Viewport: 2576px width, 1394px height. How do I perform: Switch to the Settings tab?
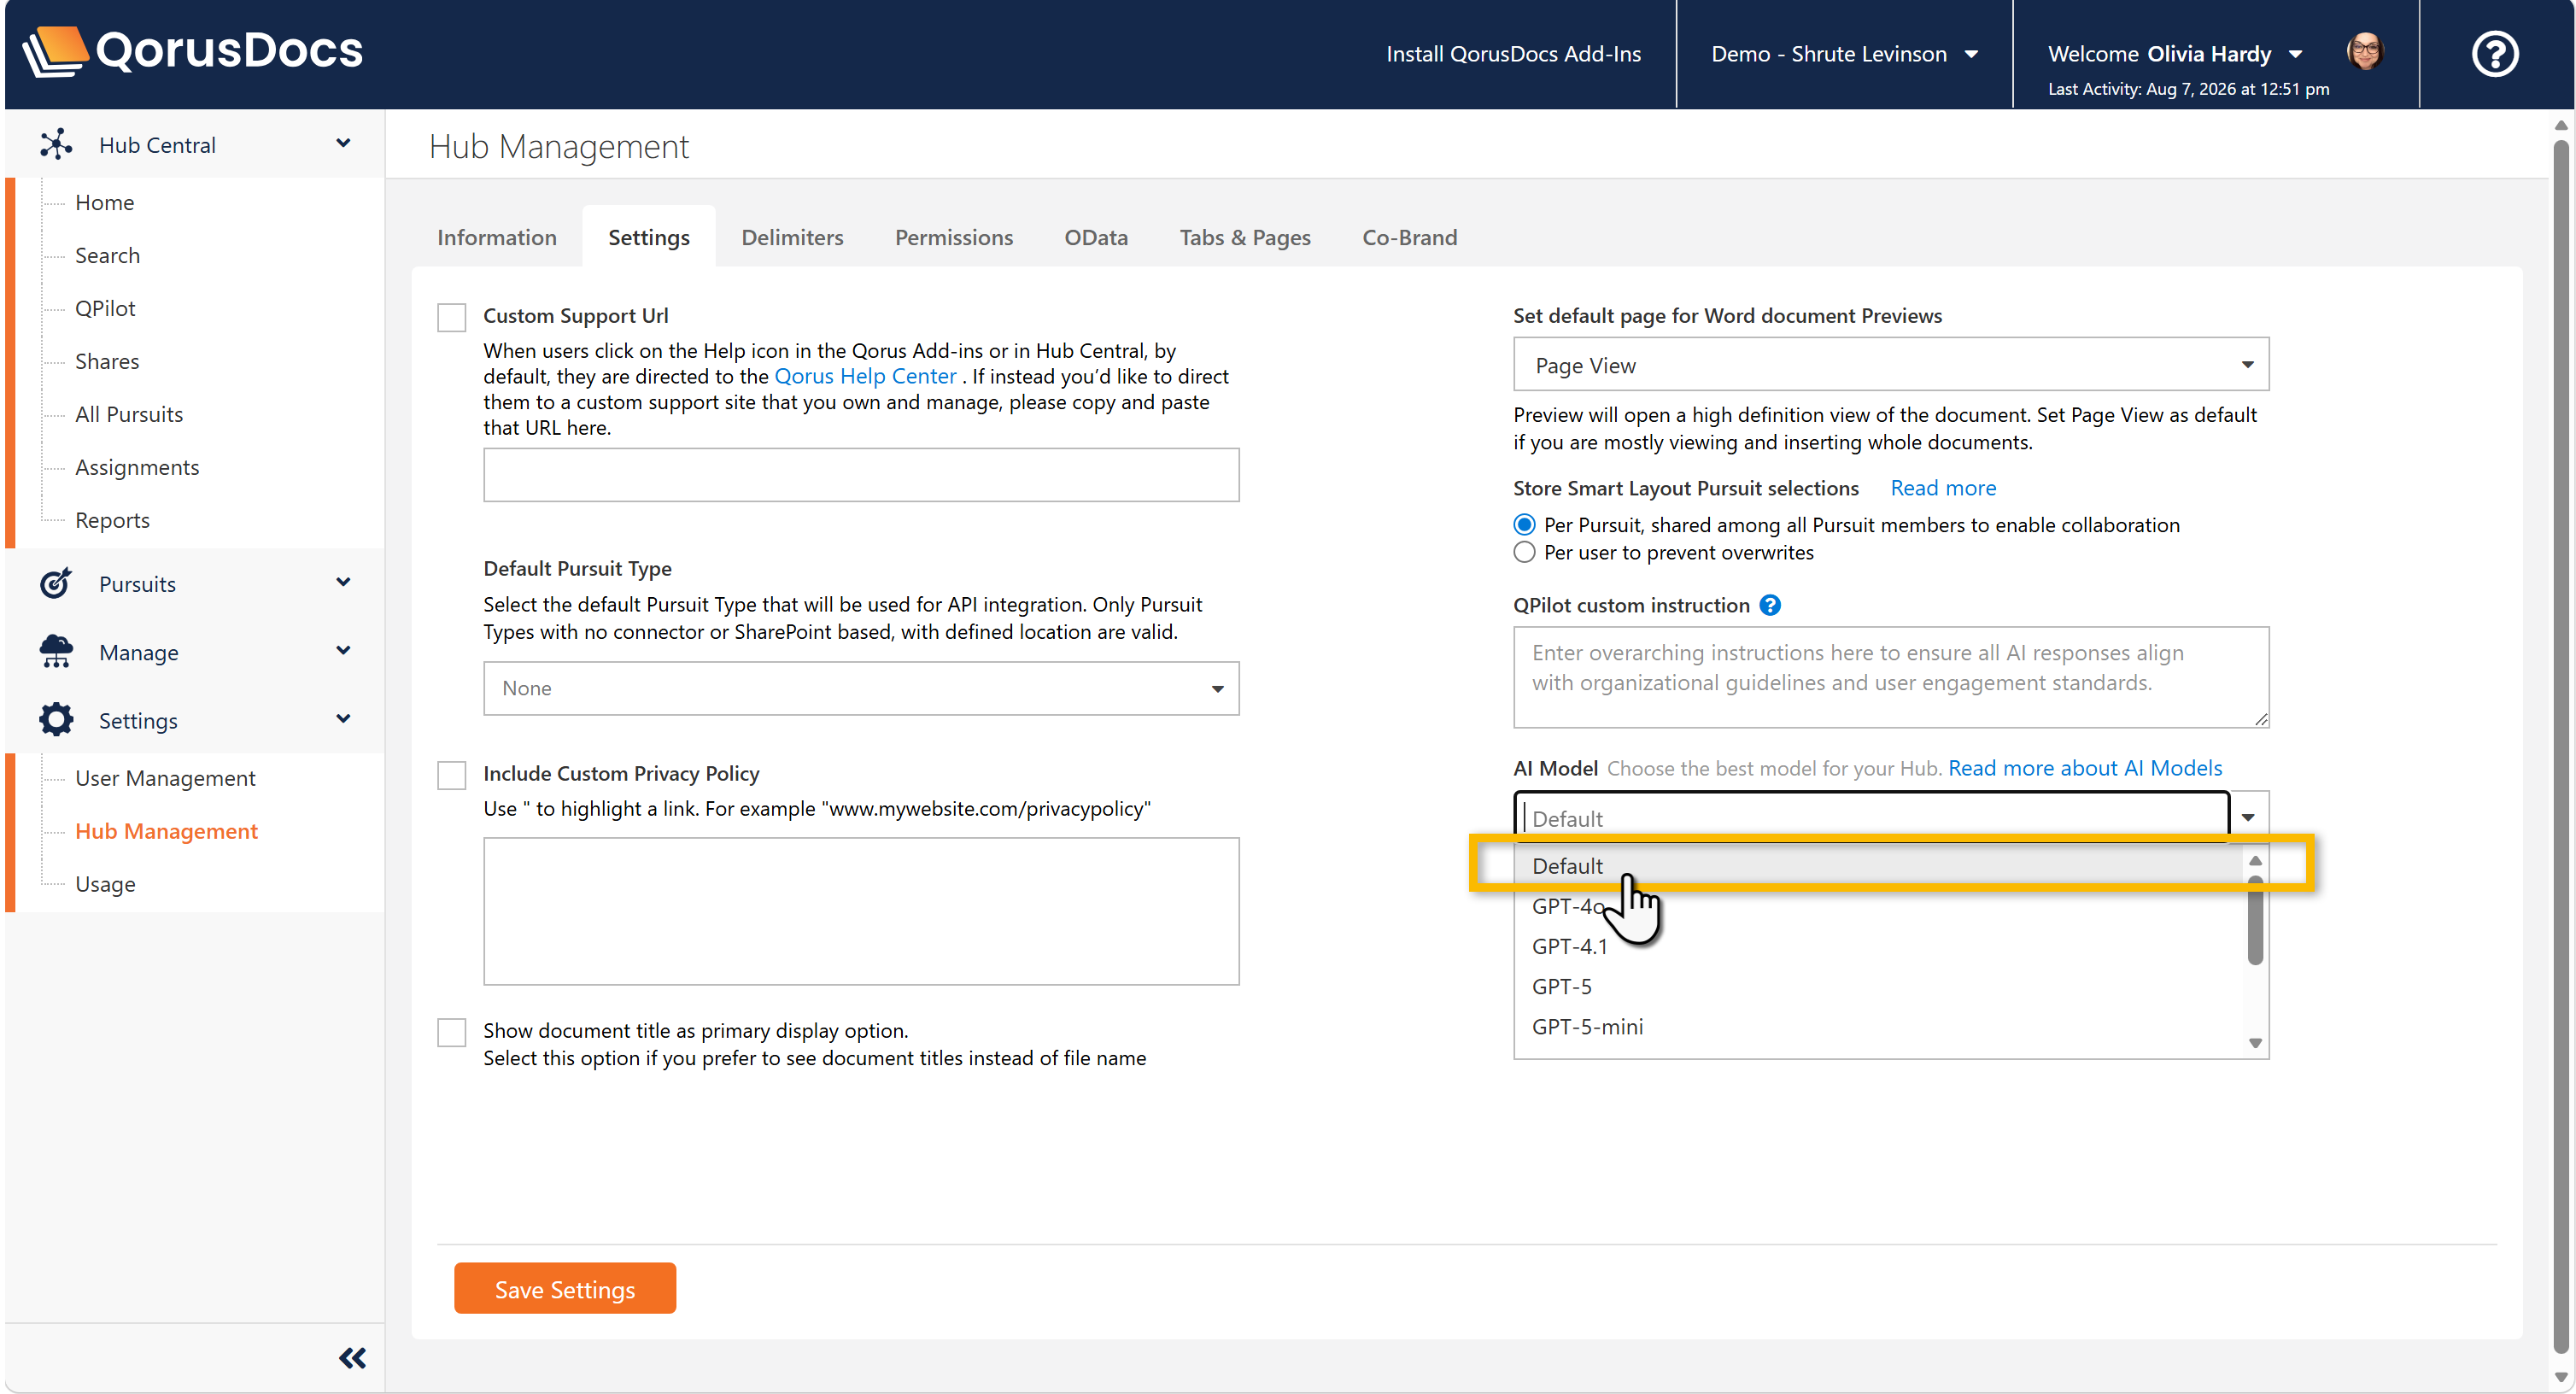pyautogui.click(x=648, y=237)
